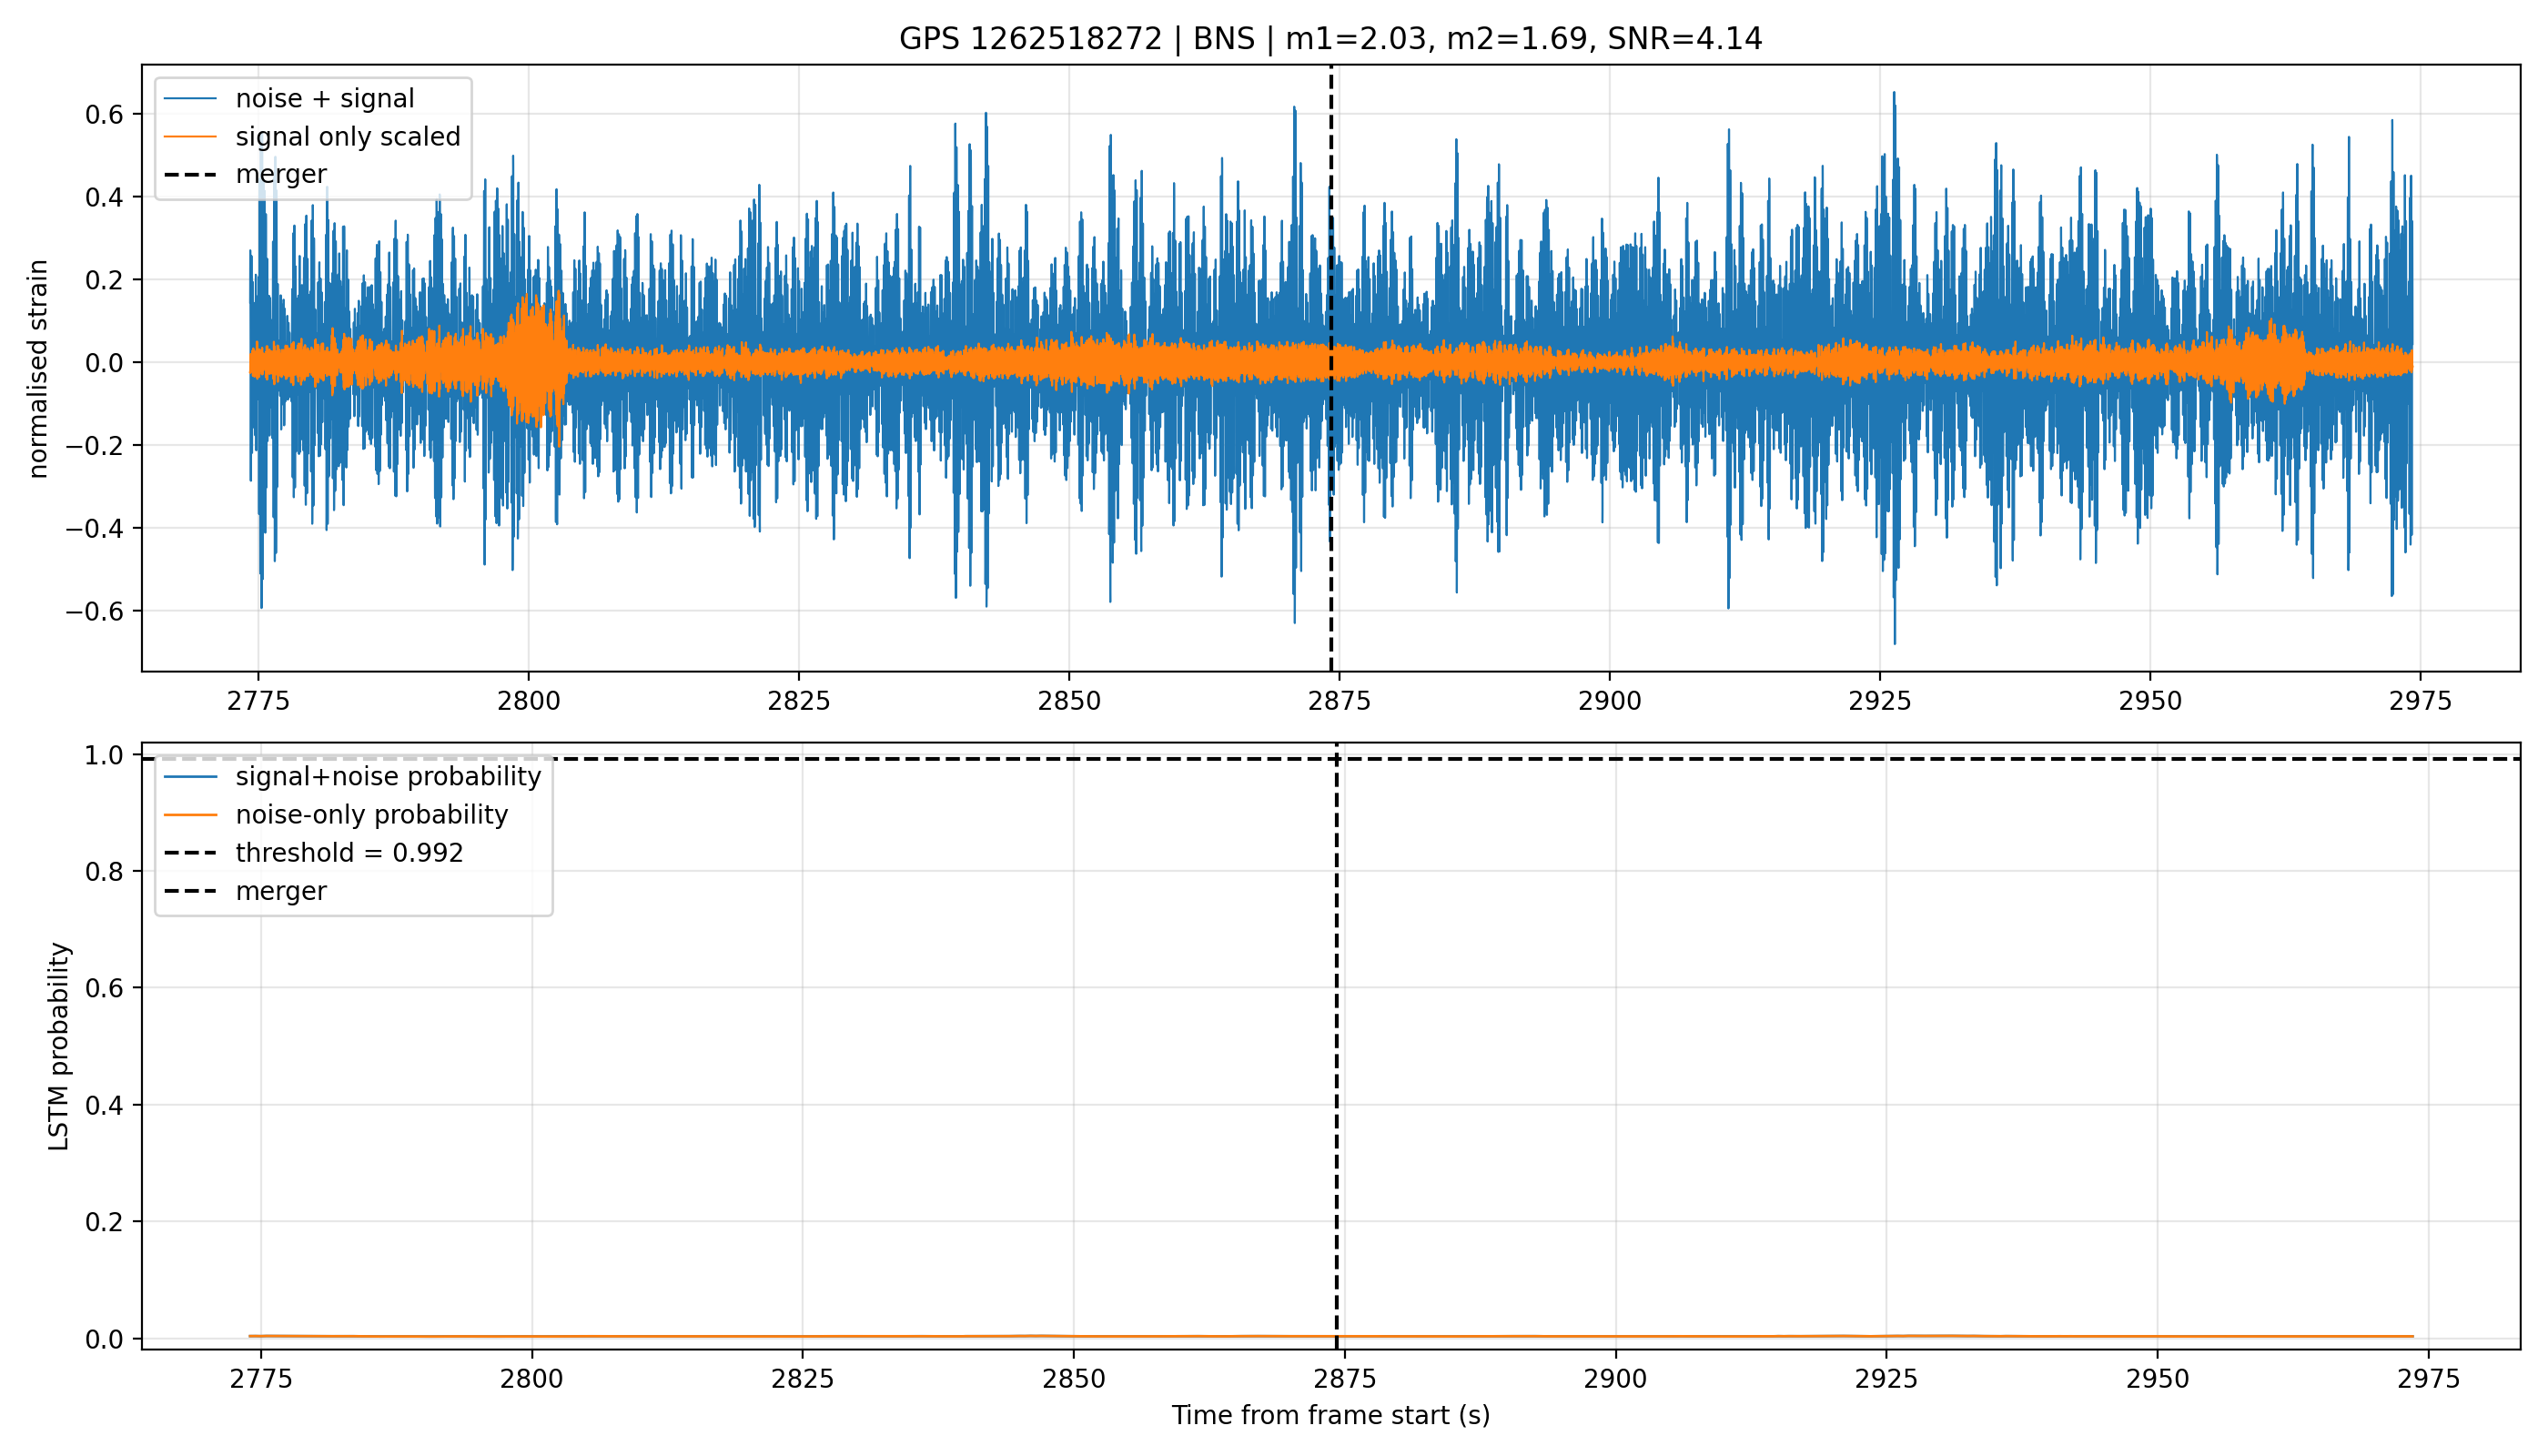The image size is (2548, 1456).
Task: Click the −0.6 tick on the strain axis
Action: [x=95, y=611]
